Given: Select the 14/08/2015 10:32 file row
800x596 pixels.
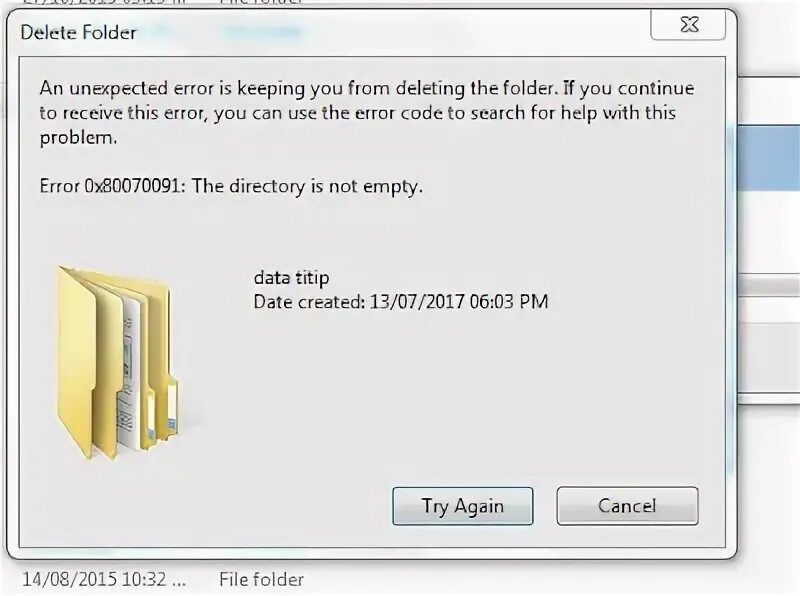Looking at the screenshot, I should (x=163, y=580).
